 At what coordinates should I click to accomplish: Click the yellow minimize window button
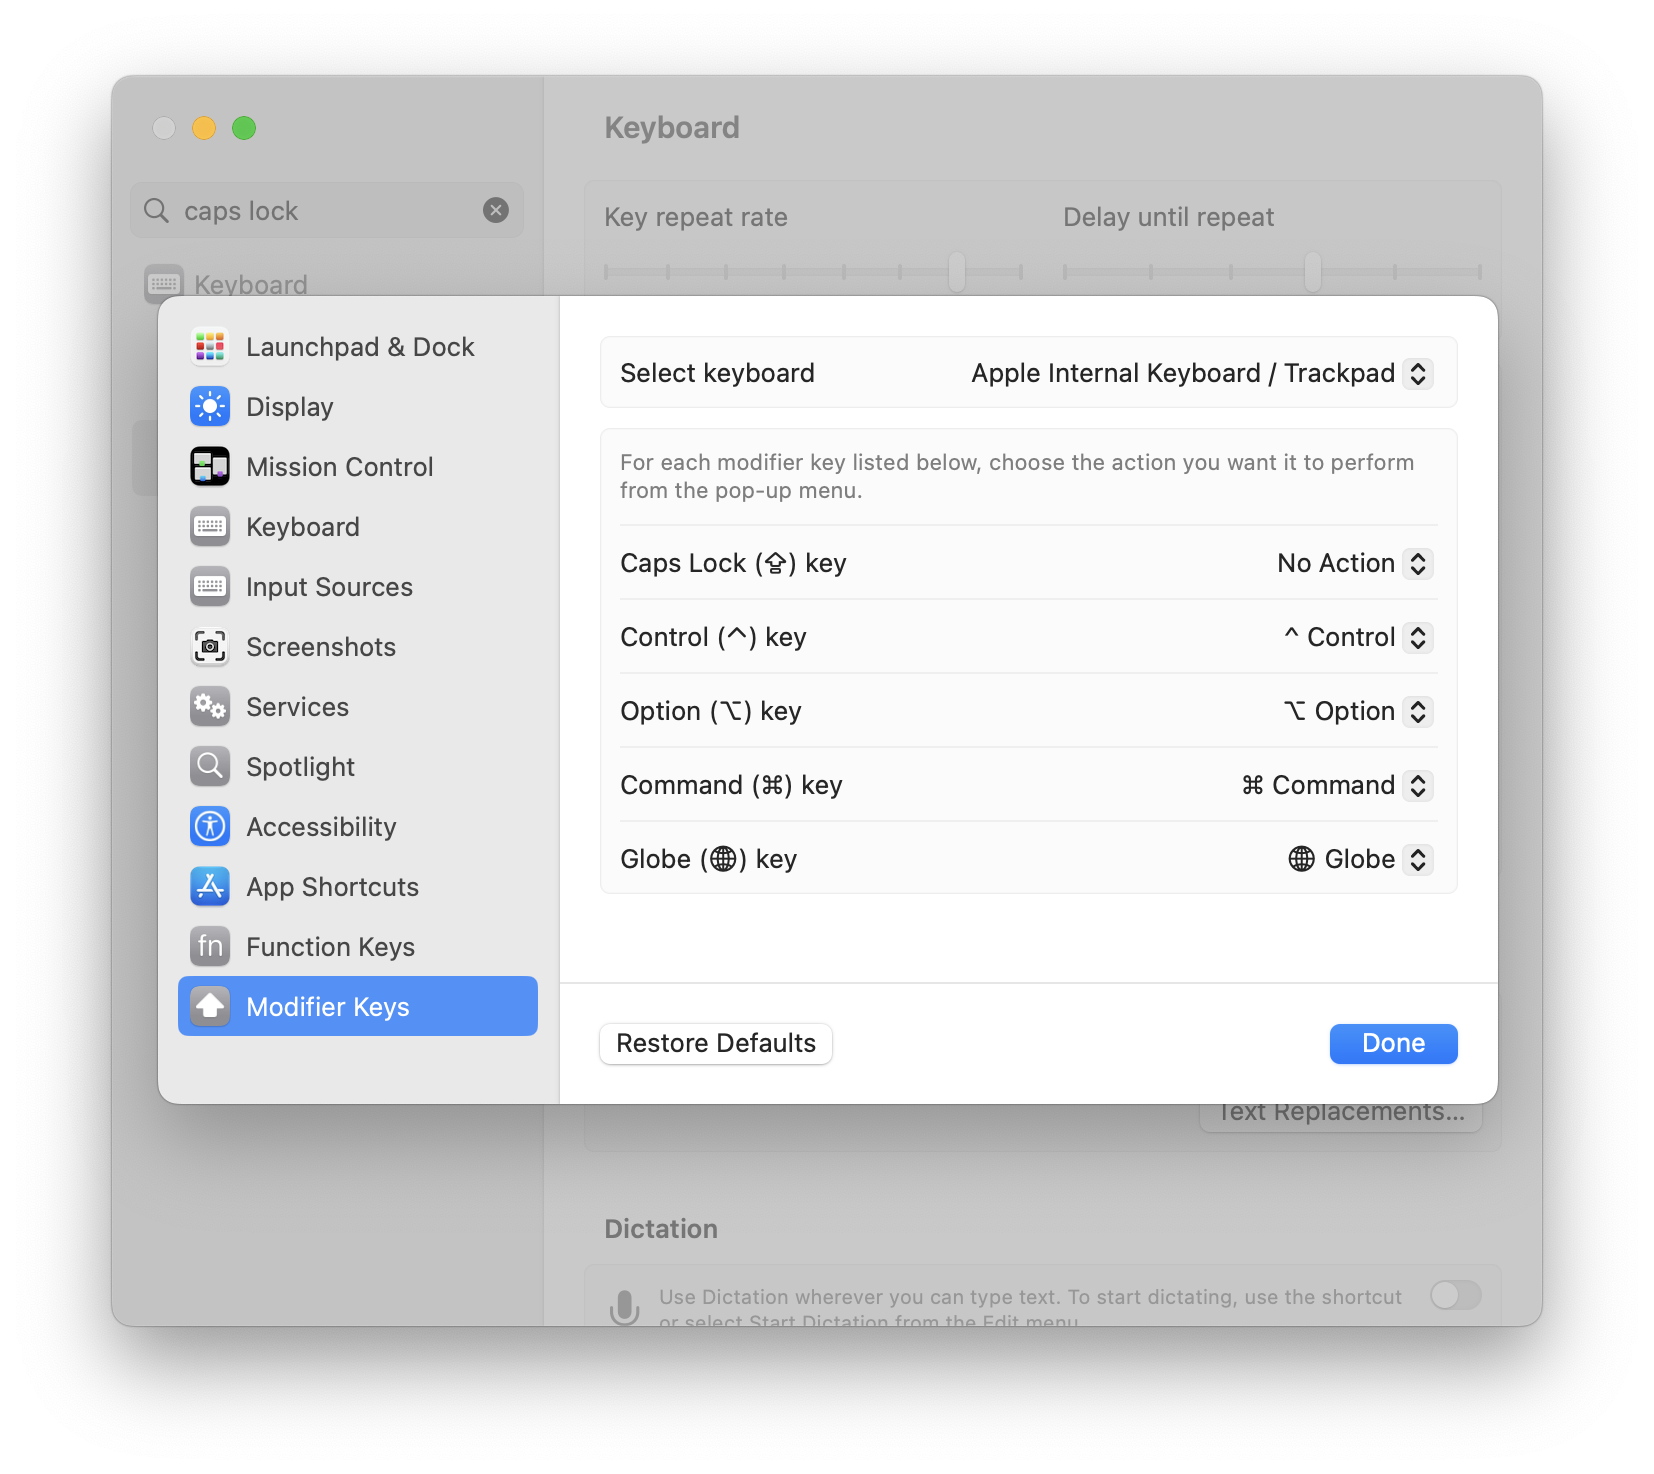pyautogui.click(x=204, y=128)
